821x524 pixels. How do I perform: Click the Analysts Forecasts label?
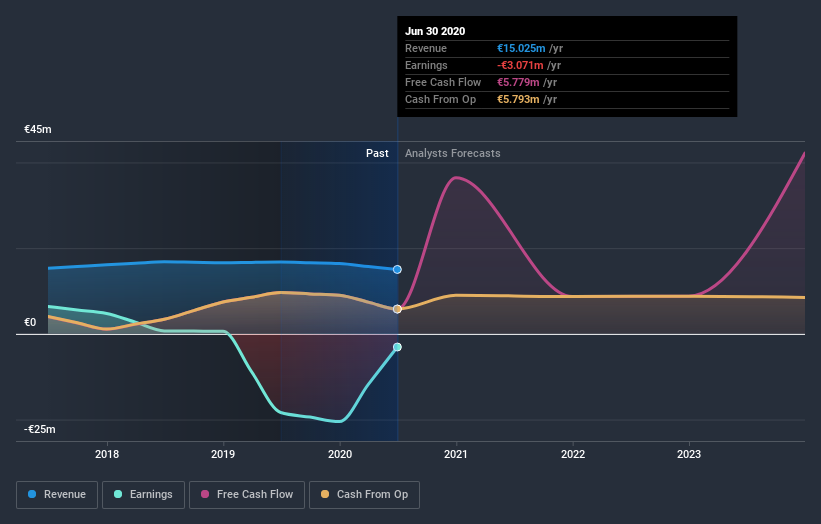tap(452, 153)
